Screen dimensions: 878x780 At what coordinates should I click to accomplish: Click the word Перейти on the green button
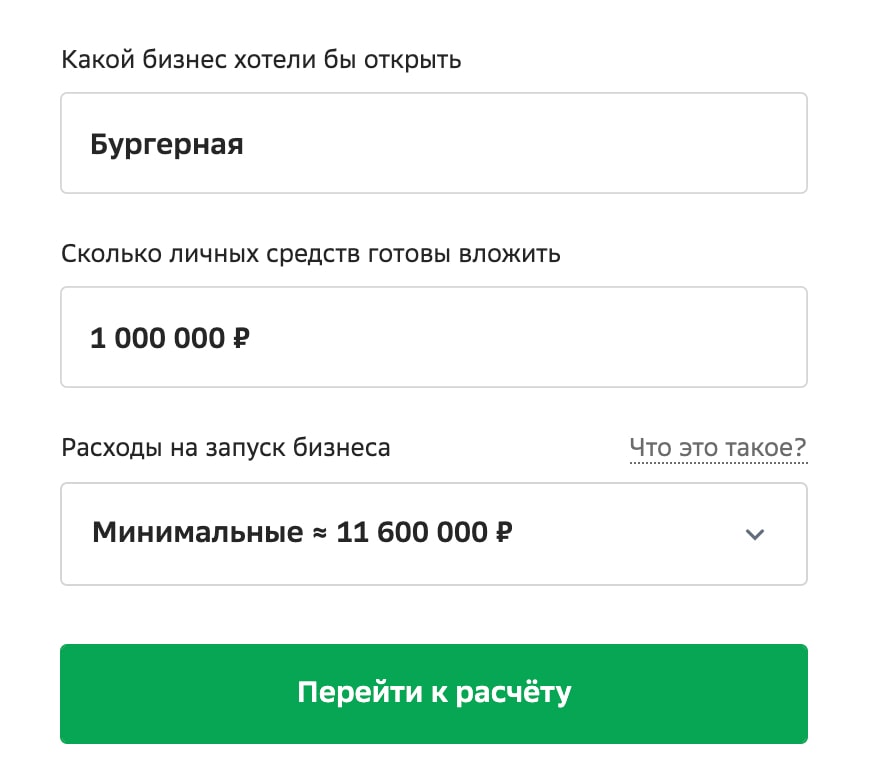pos(360,692)
